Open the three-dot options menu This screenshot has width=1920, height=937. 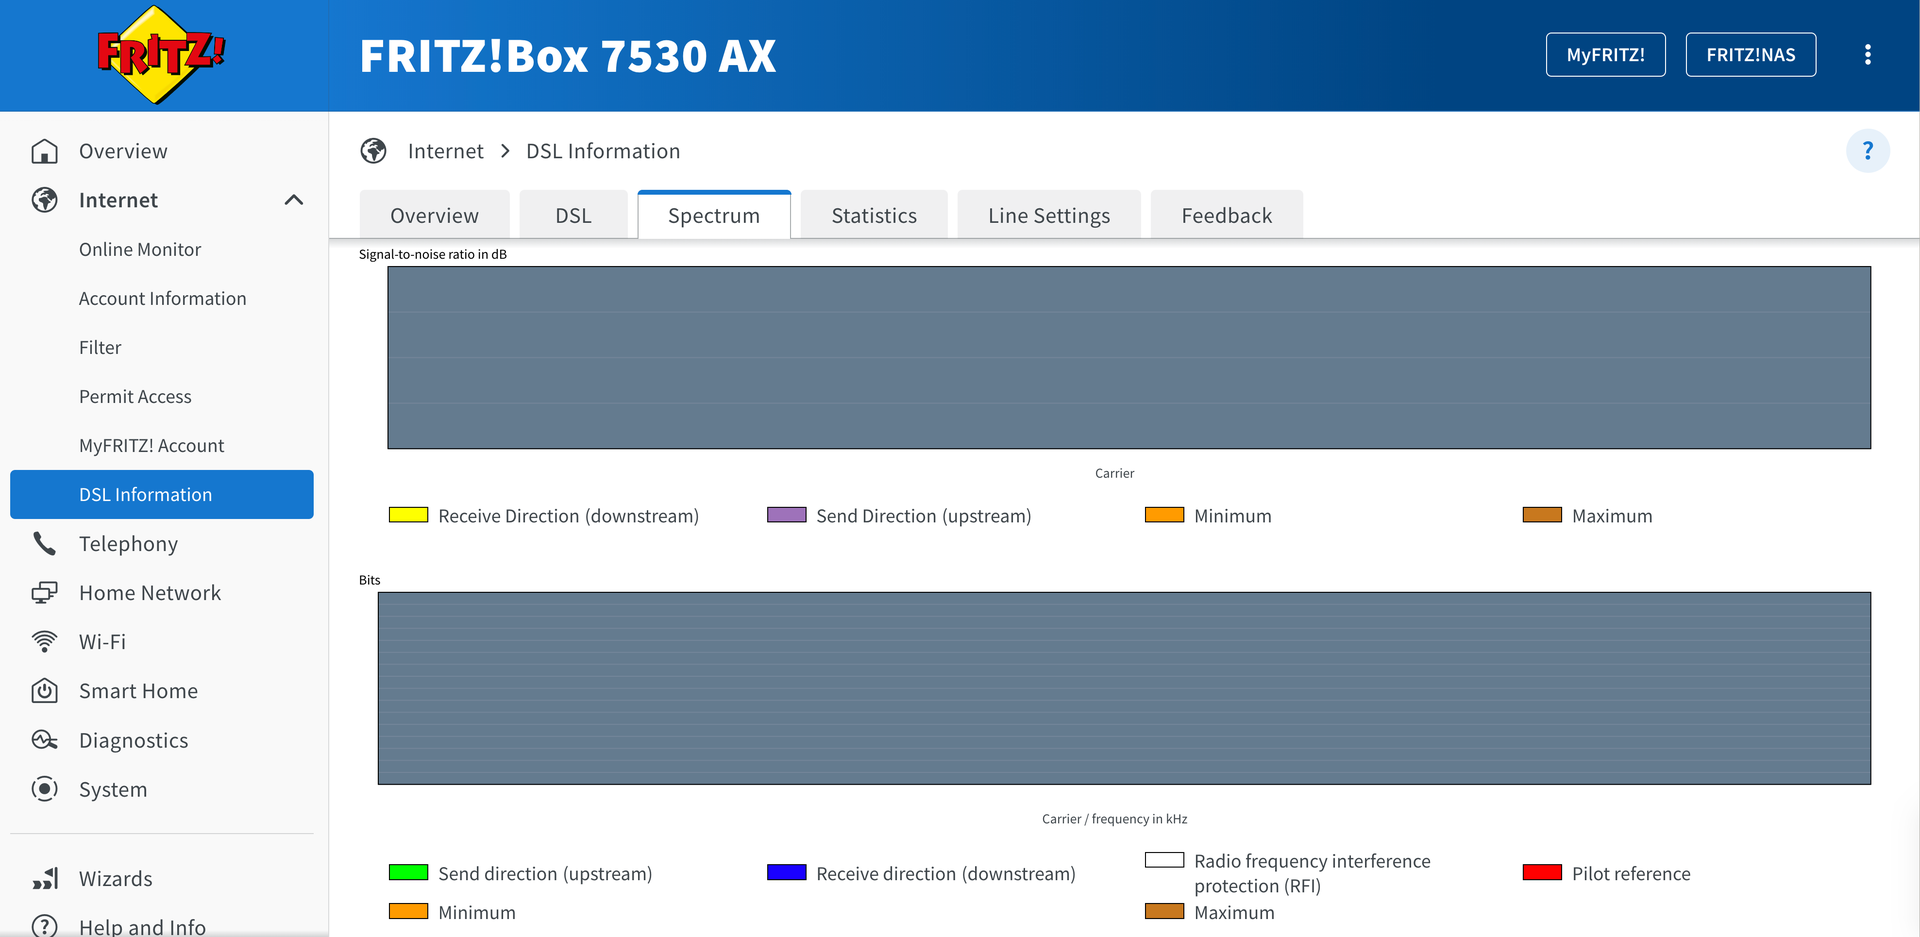tap(1867, 55)
